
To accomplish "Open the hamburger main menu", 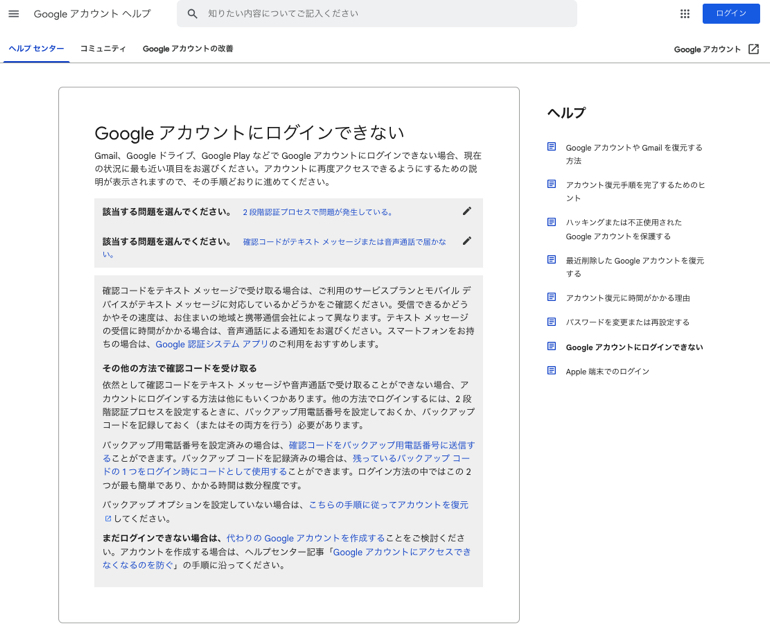I will tap(14, 14).
